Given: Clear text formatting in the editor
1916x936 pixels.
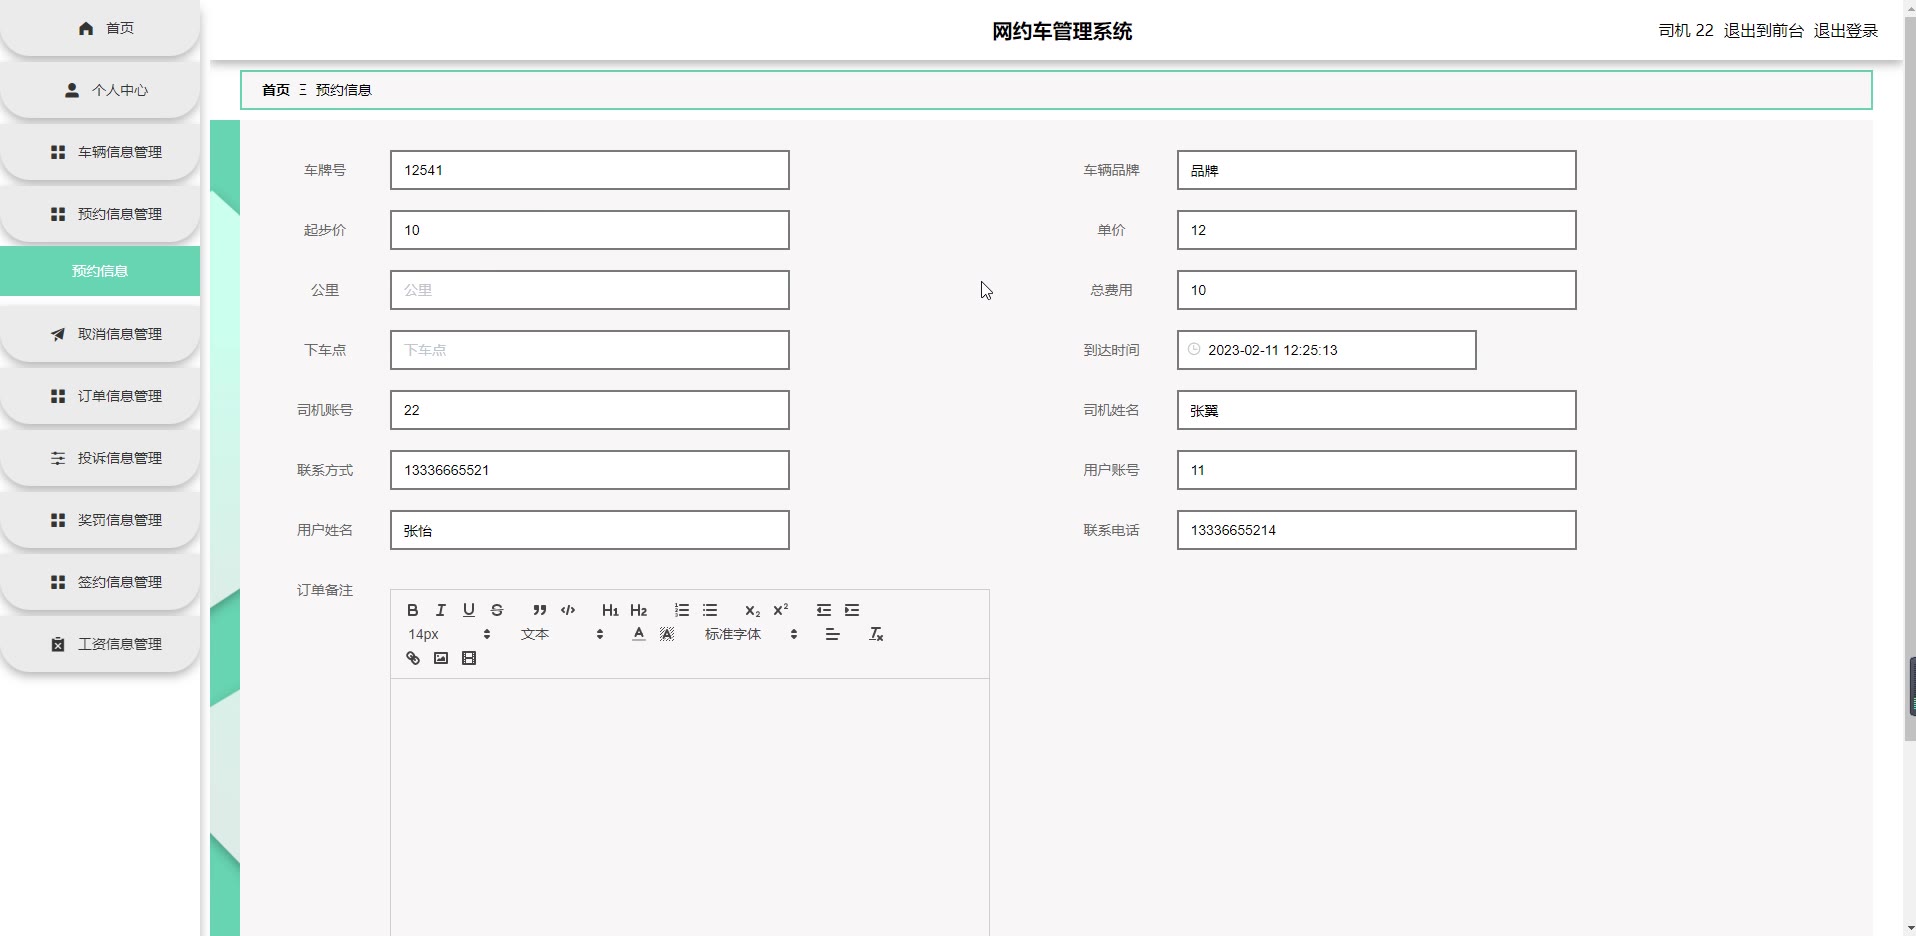Looking at the screenshot, I should pyautogui.click(x=876, y=634).
